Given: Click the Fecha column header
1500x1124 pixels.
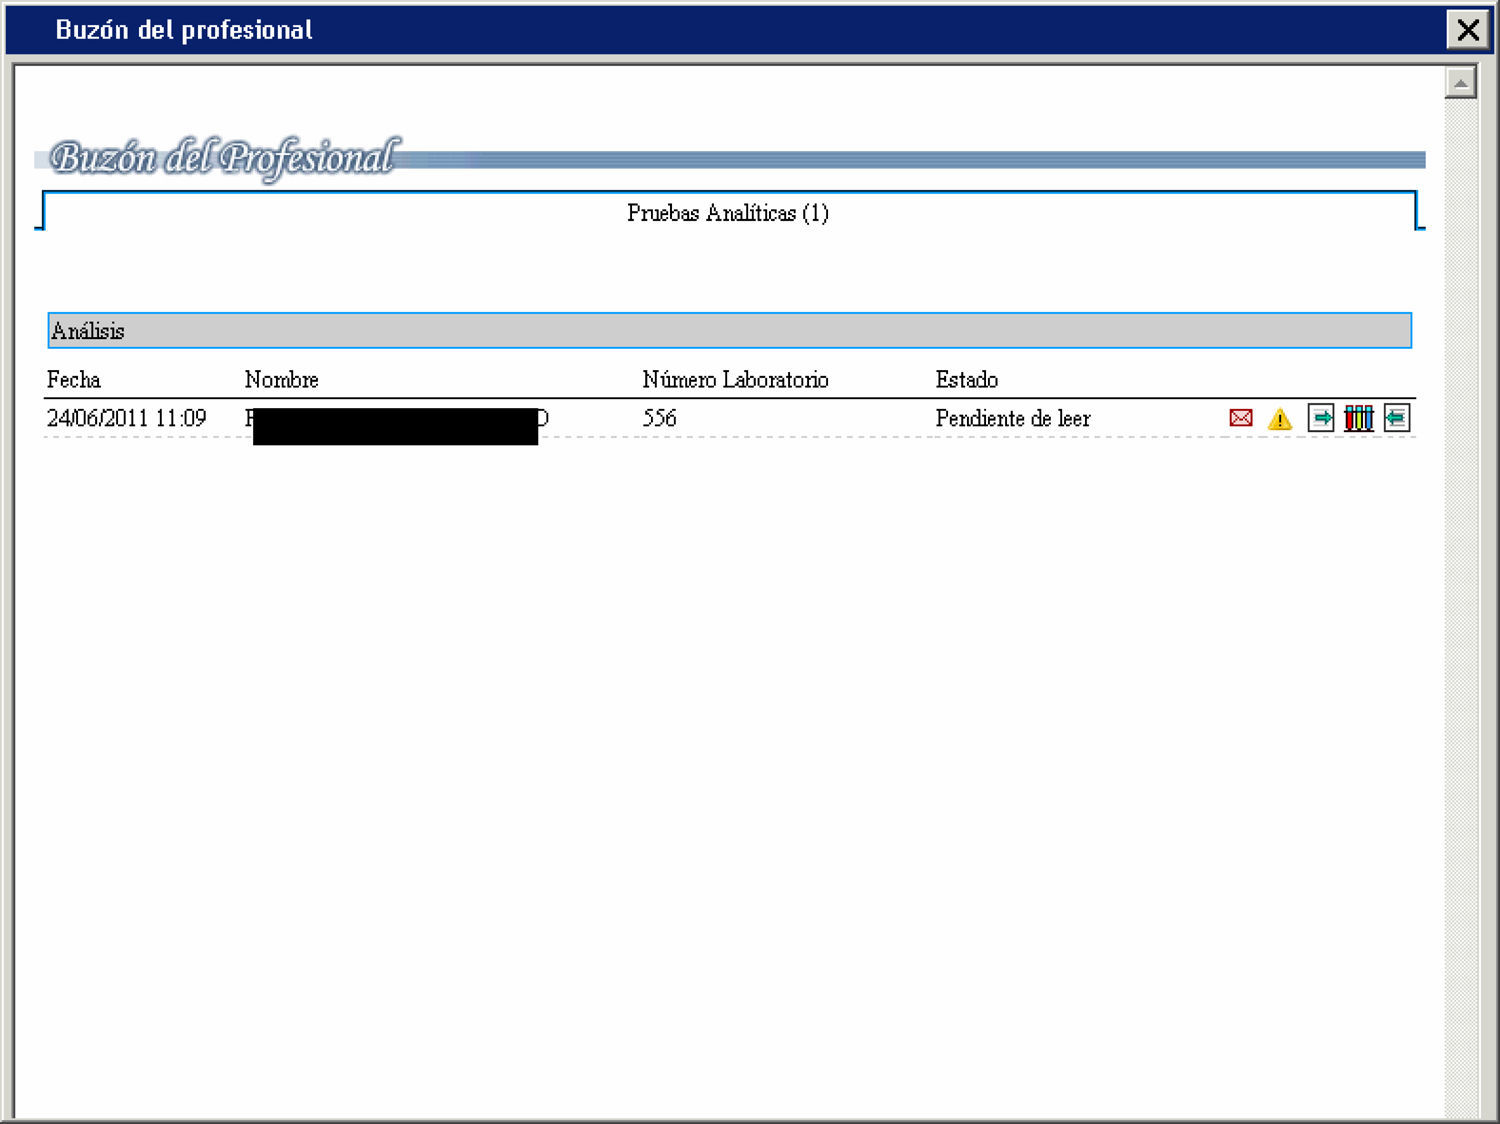Looking at the screenshot, I should pos(74,380).
